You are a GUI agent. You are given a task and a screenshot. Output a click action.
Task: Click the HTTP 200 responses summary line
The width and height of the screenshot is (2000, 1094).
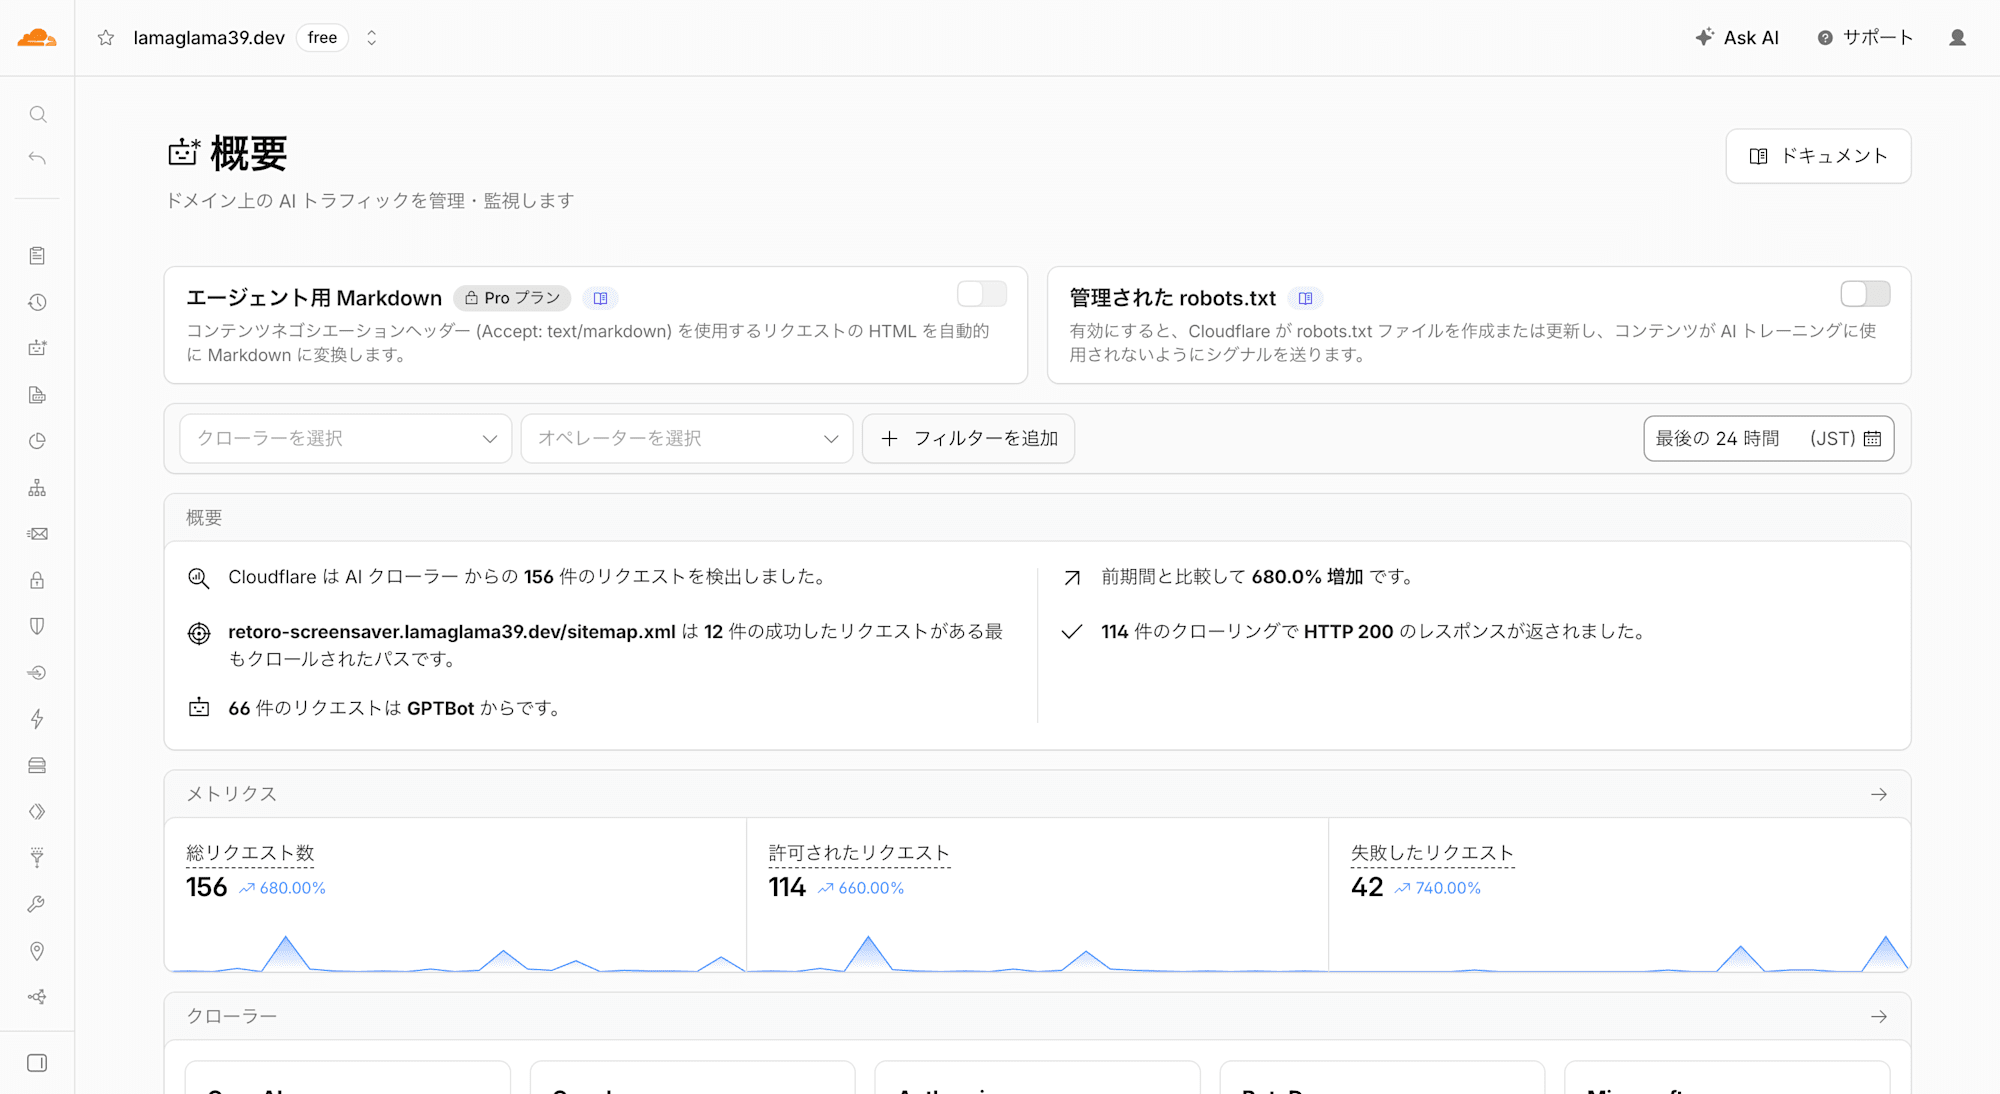(1374, 632)
